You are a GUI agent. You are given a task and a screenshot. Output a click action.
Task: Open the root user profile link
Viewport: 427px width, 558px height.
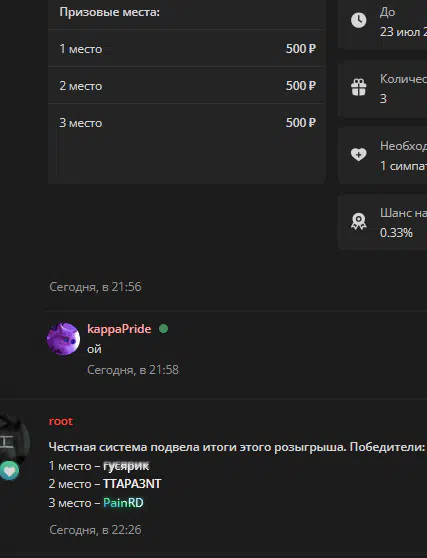click(61, 421)
